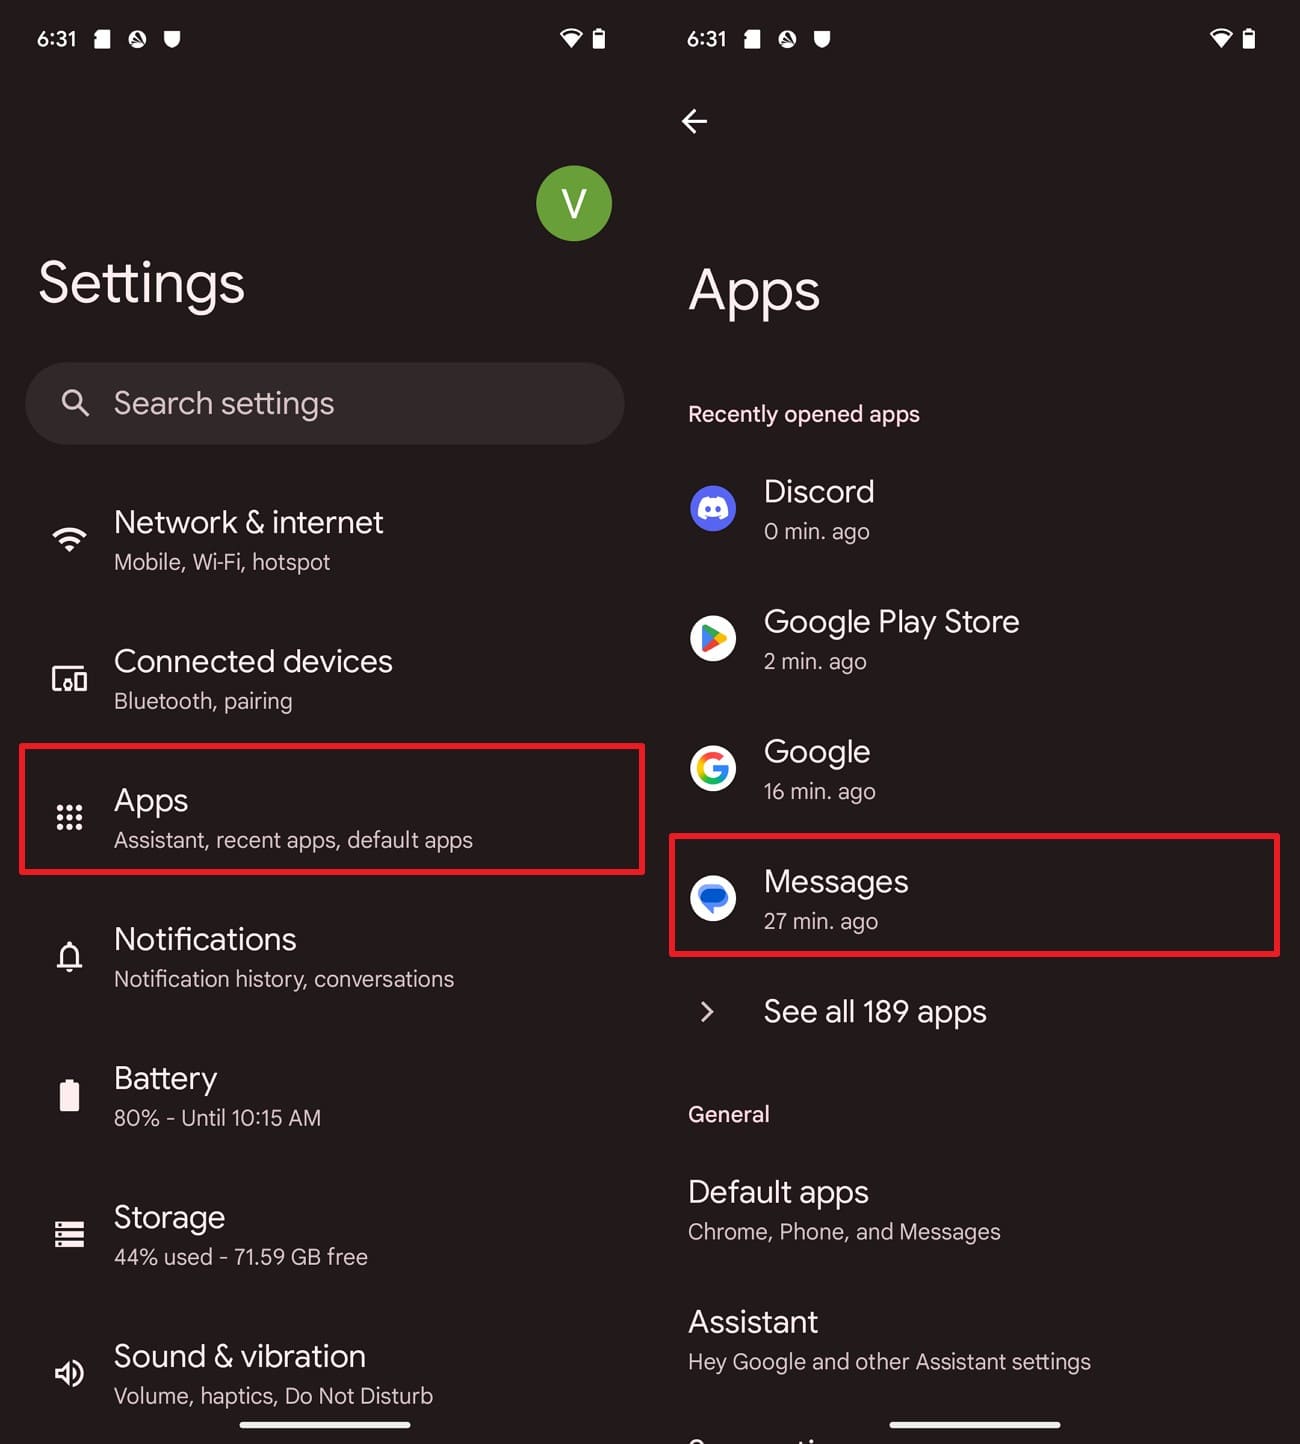This screenshot has width=1300, height=1444.
Task: Open Connected devices settings
Action: 325,679
